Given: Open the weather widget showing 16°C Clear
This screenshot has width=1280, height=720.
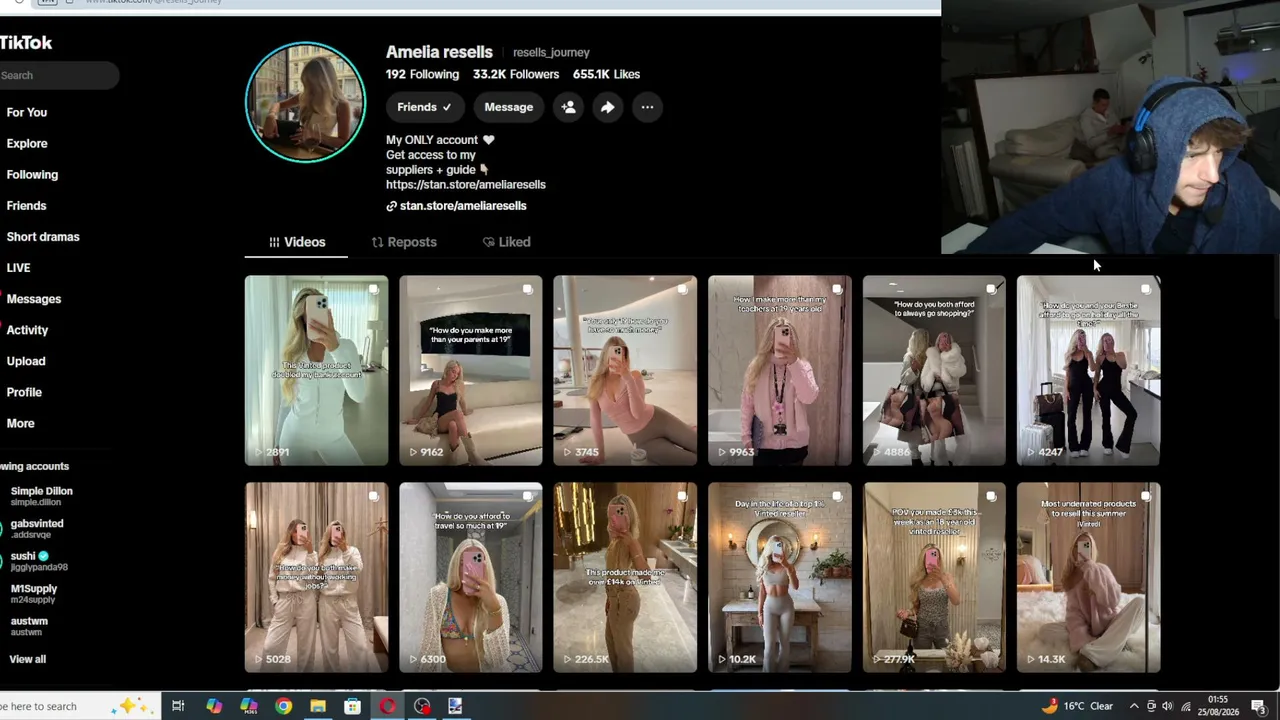Looking at the screenshot, I should (x=1077, y=706).
